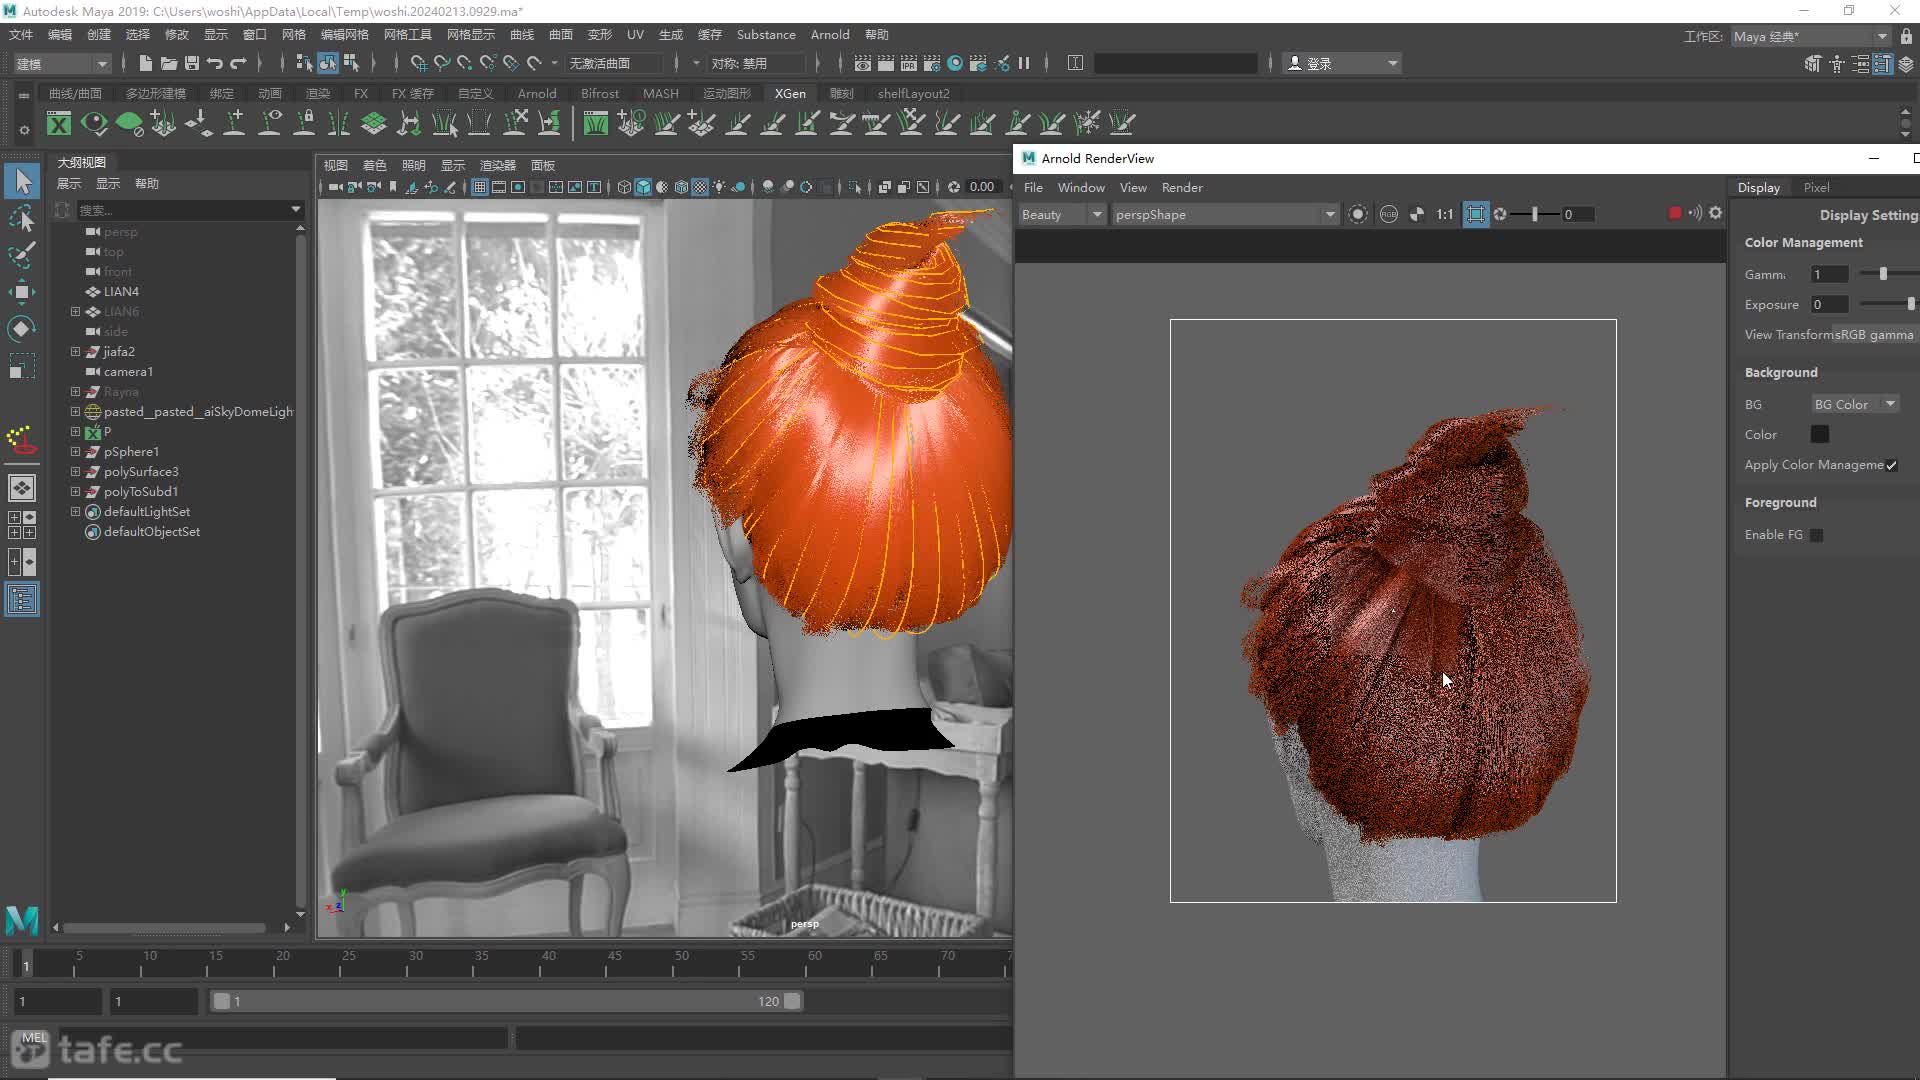Click the RGB channel icon in RenderView
1920x1080 pixels.
[1389, 214]
